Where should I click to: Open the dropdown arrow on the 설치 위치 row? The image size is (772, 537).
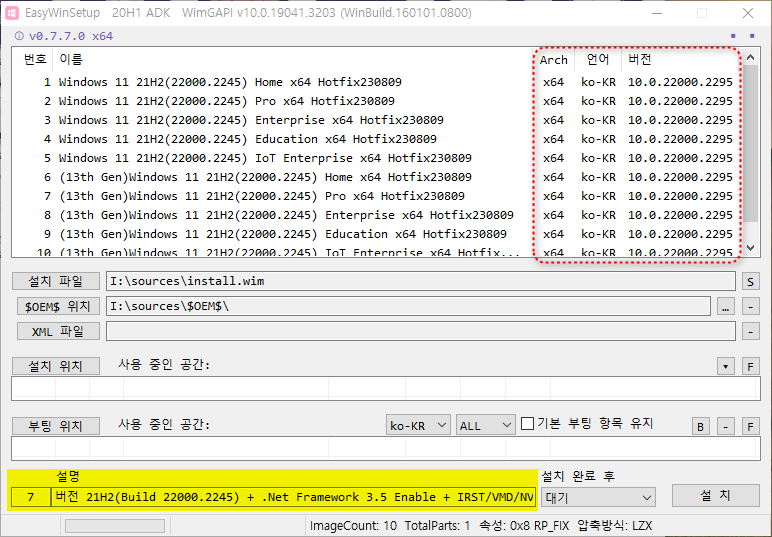click(x=726, y=367)
